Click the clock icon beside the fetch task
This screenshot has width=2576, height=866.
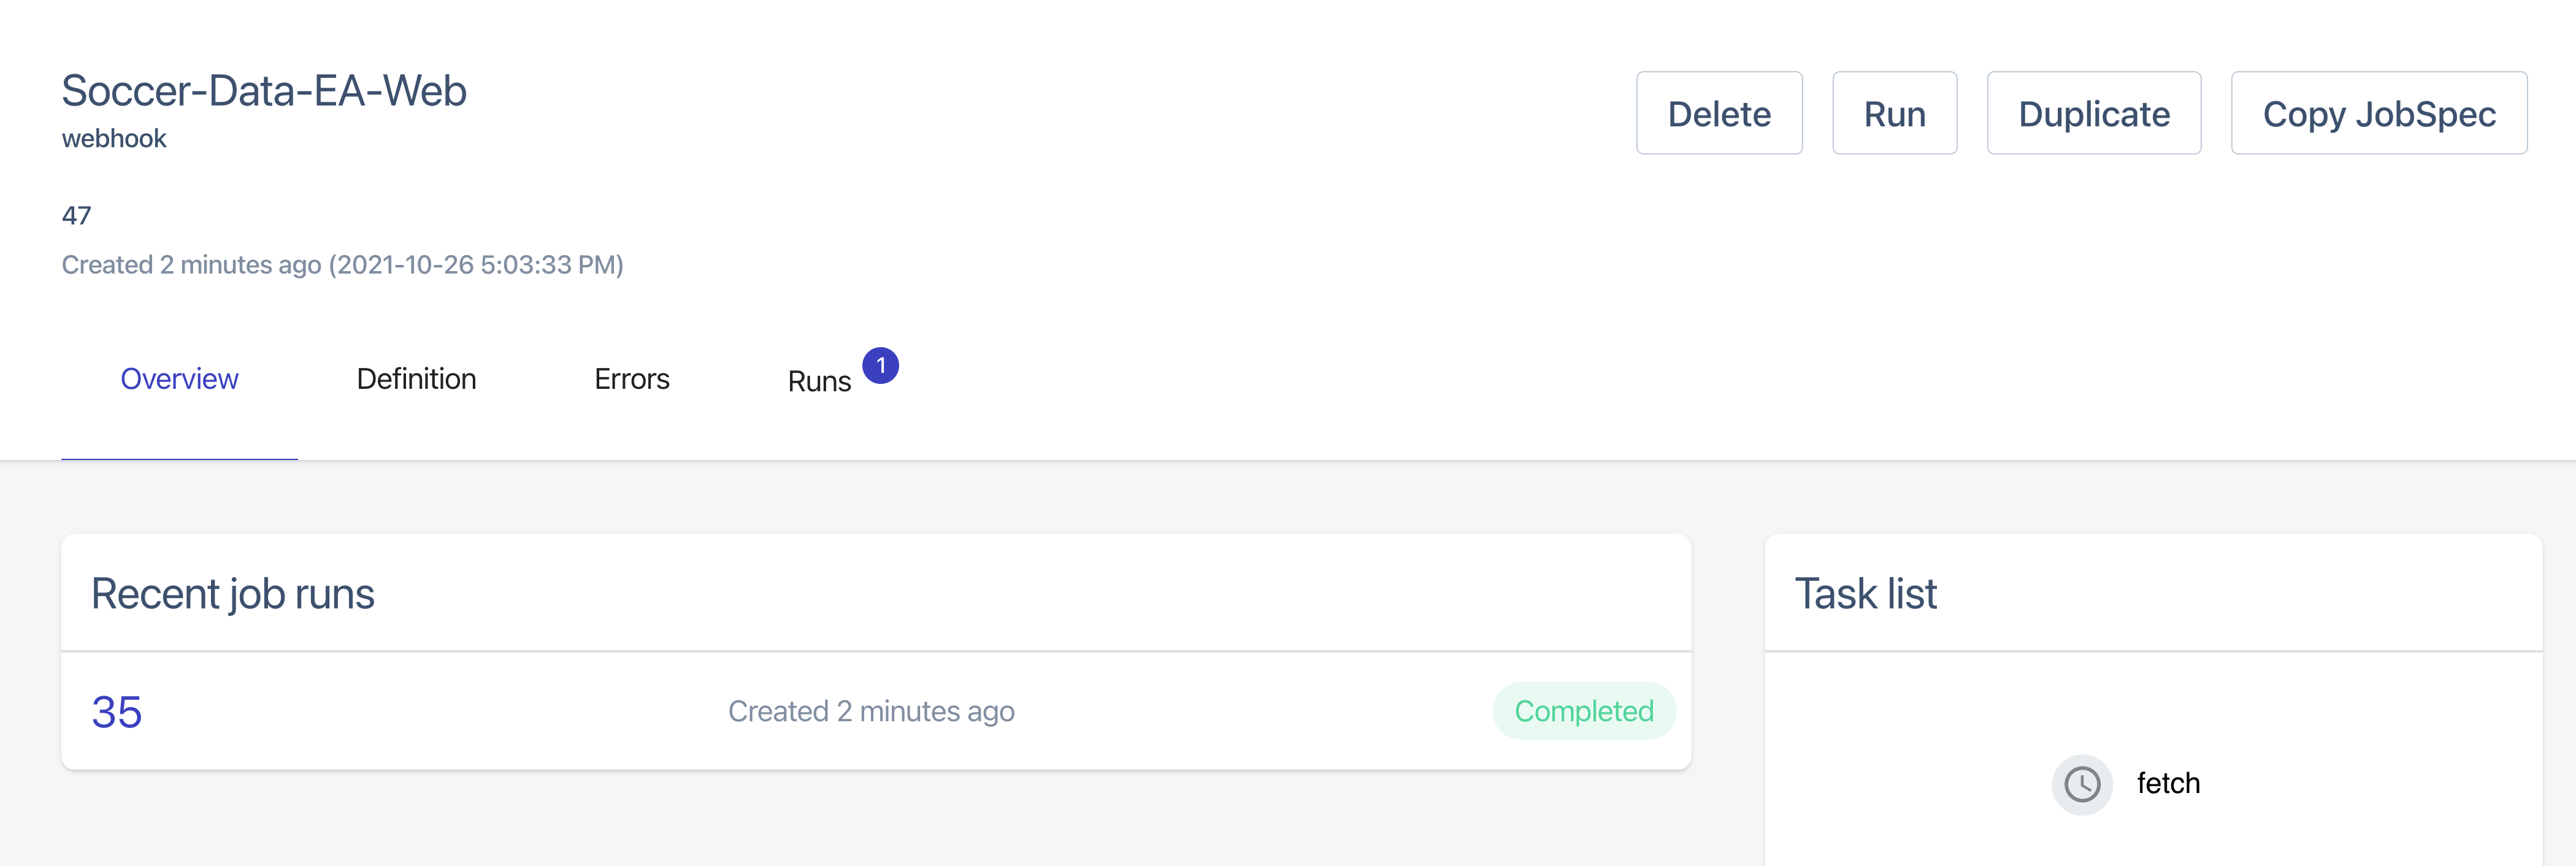[2082, 784]
